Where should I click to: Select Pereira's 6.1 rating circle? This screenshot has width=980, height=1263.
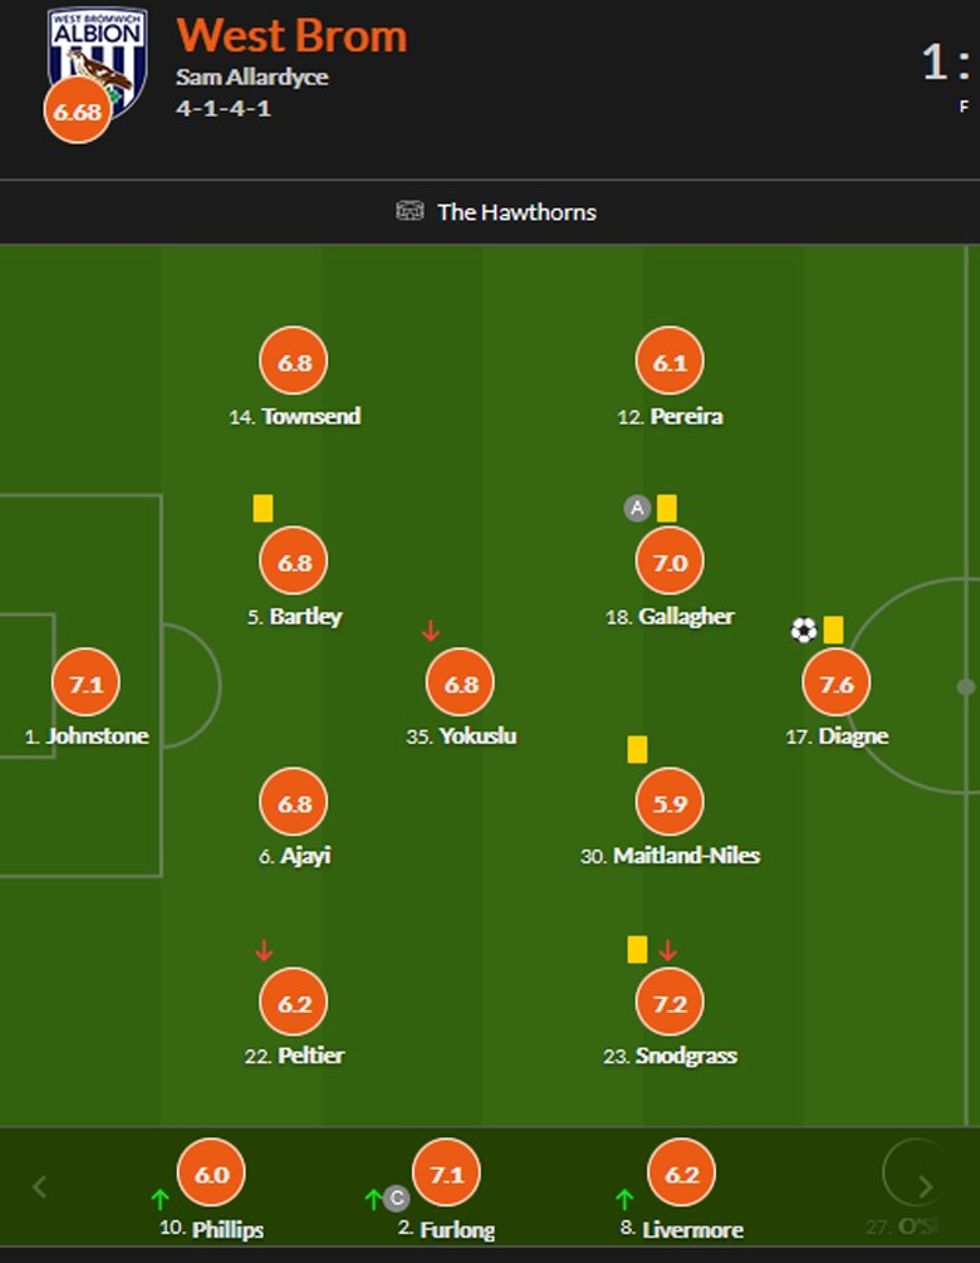670,362
